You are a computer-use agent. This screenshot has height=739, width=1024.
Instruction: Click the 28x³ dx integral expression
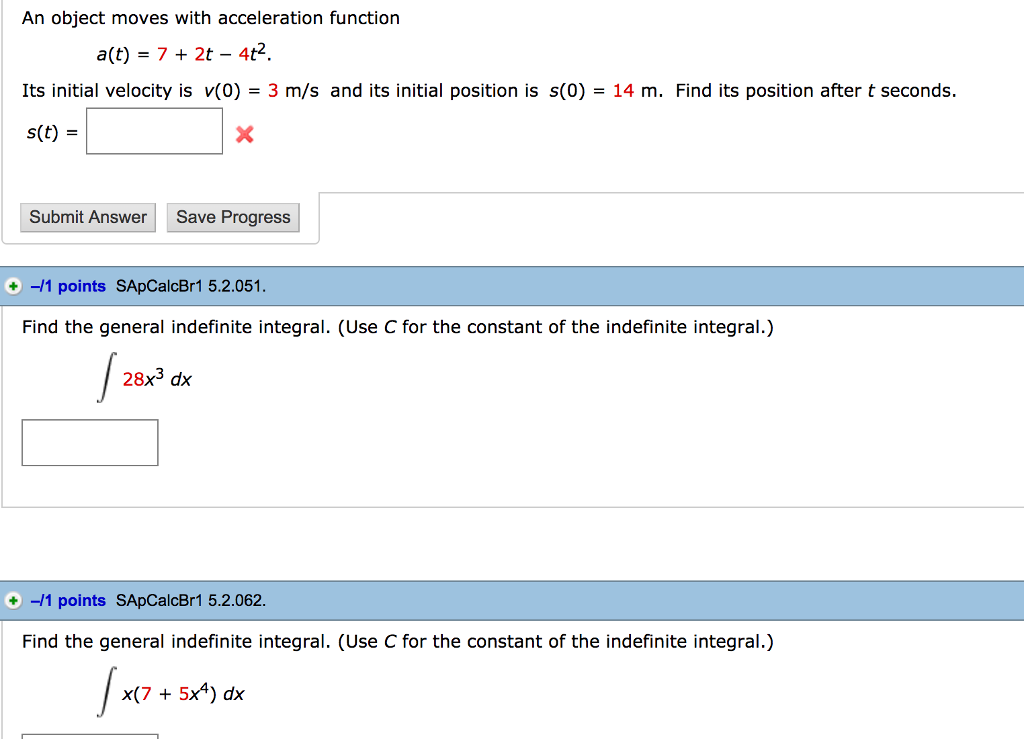[156, 379]
